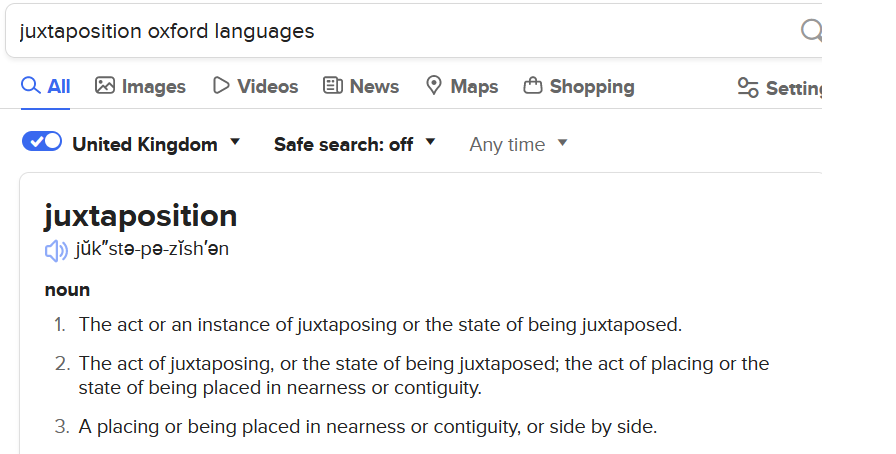Click the search magnifier icon in search box

click(x=811, y=31)
